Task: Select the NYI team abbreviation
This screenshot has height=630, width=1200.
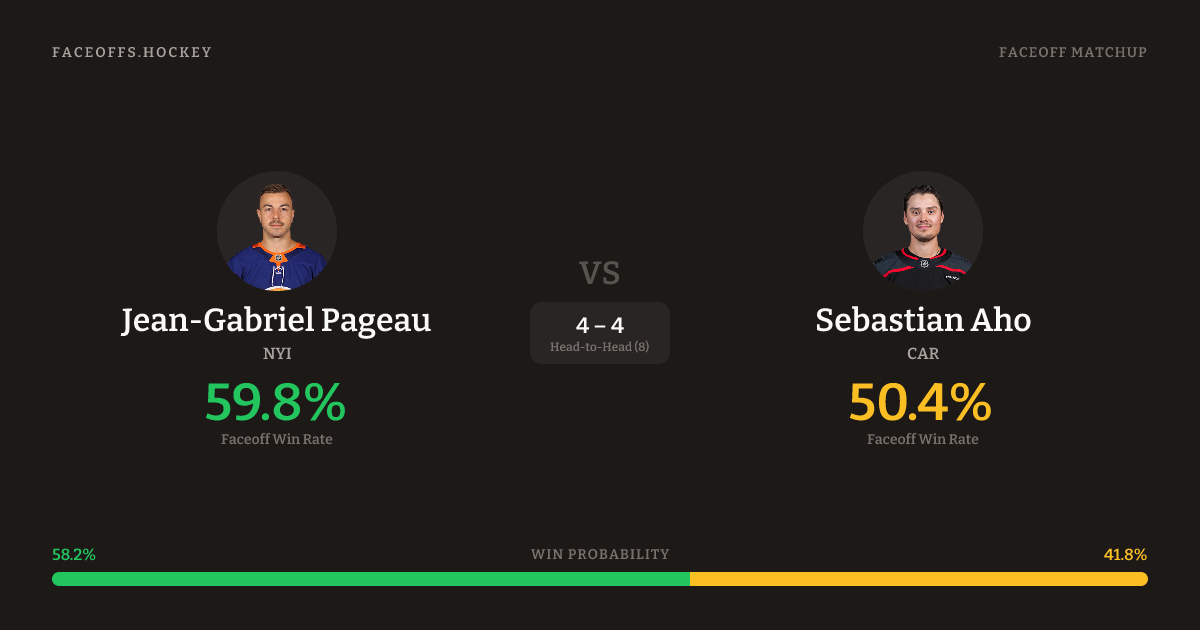Action: 277,354
